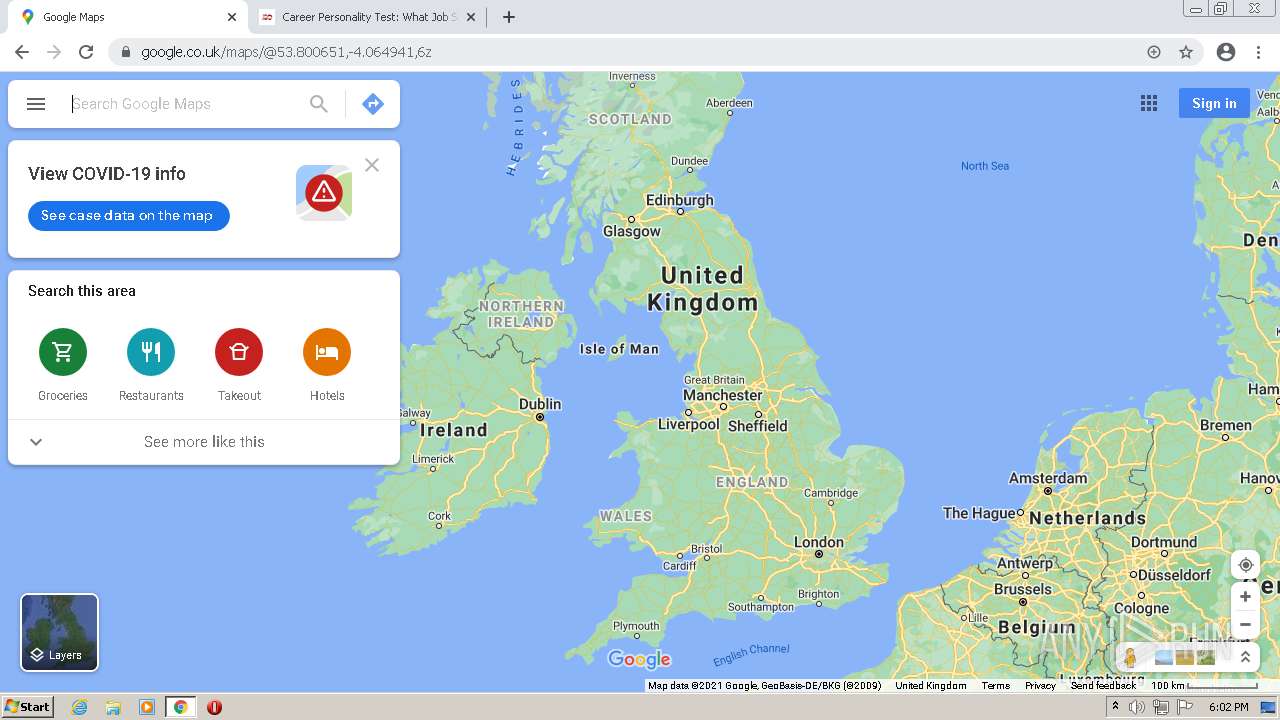The image size is (1280, 720).
Task: Reload the current page
Action: [86, 52]
